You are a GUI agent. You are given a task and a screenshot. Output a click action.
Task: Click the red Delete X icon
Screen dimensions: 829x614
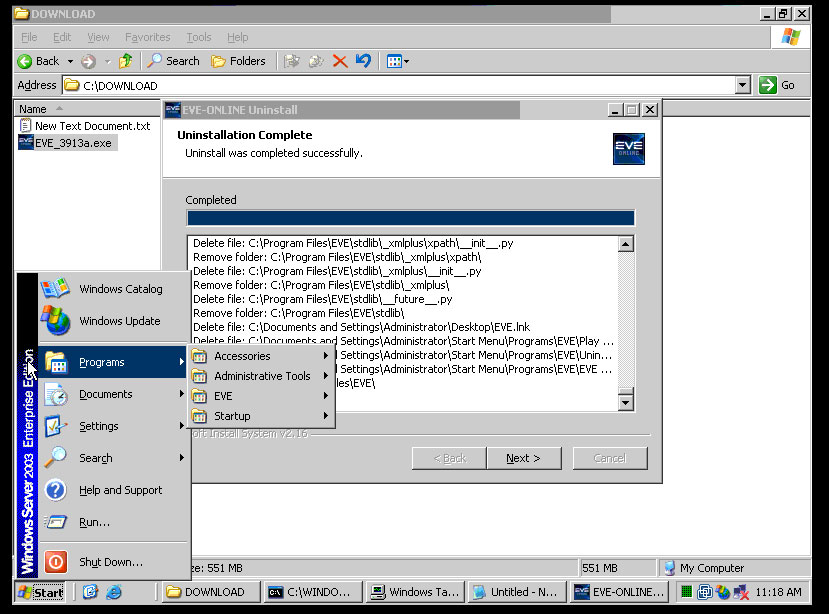pos(340,61)
